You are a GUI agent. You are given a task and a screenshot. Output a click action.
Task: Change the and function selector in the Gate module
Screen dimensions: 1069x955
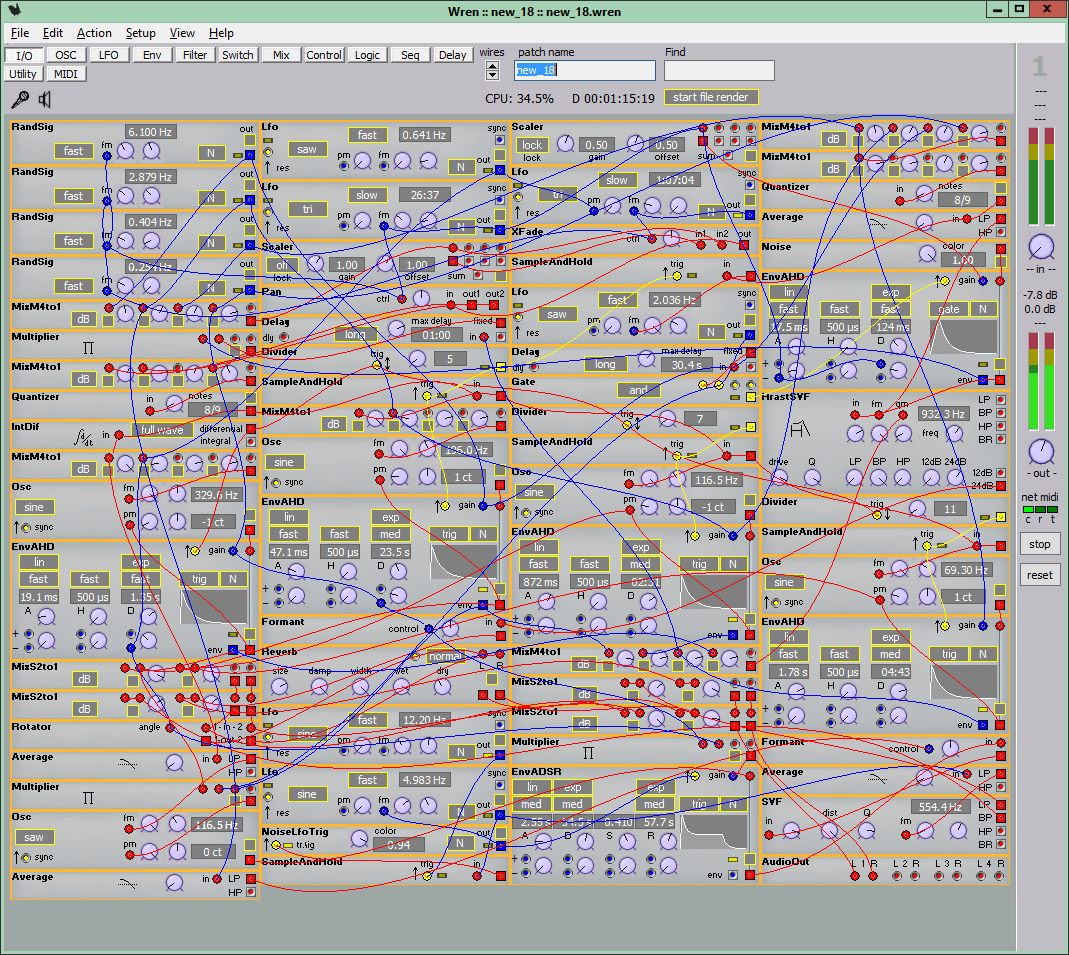(x=638, y=390)
